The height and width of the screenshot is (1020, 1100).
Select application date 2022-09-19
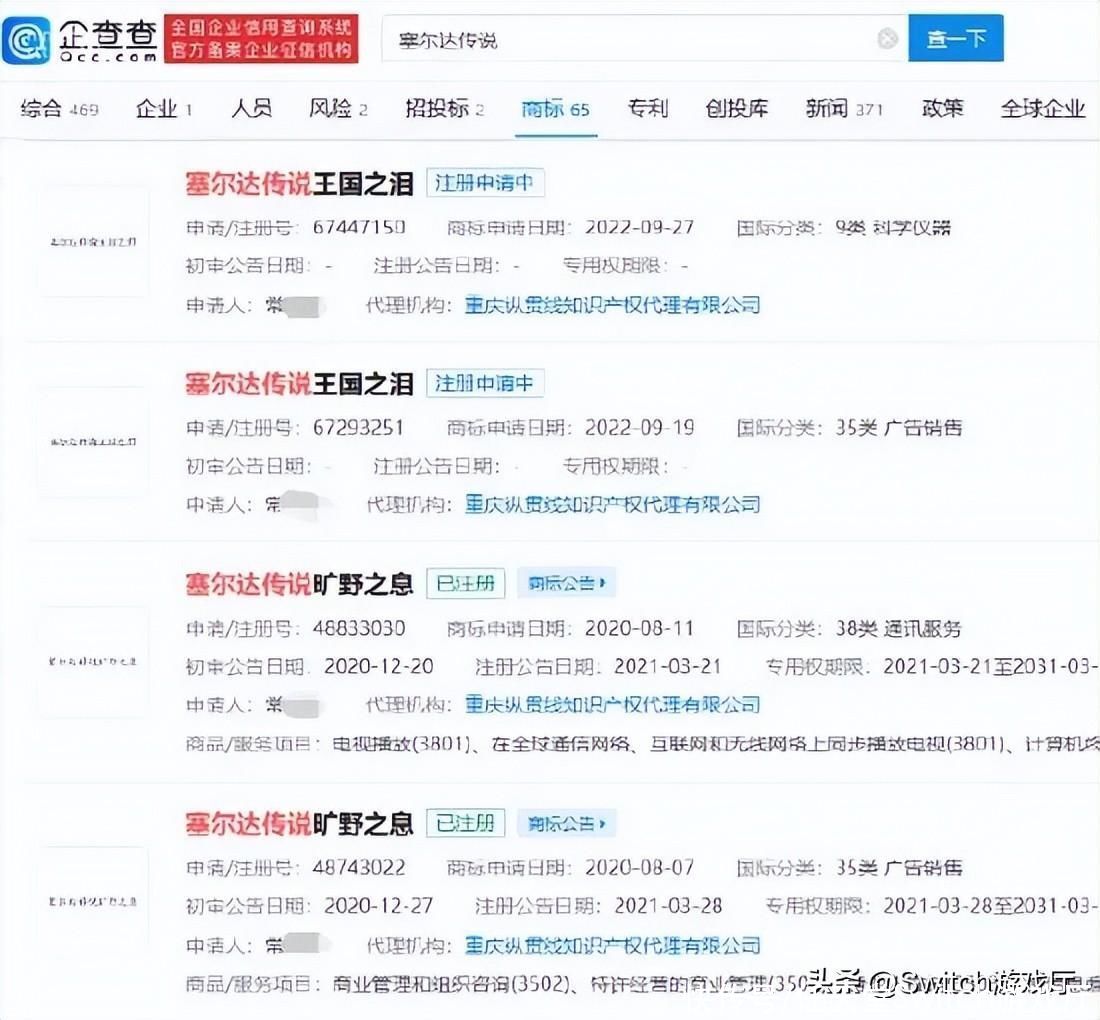(x=639, y=427)
